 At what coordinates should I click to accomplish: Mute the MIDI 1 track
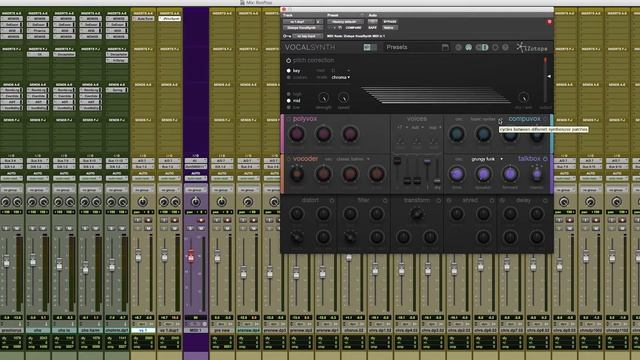201,229
